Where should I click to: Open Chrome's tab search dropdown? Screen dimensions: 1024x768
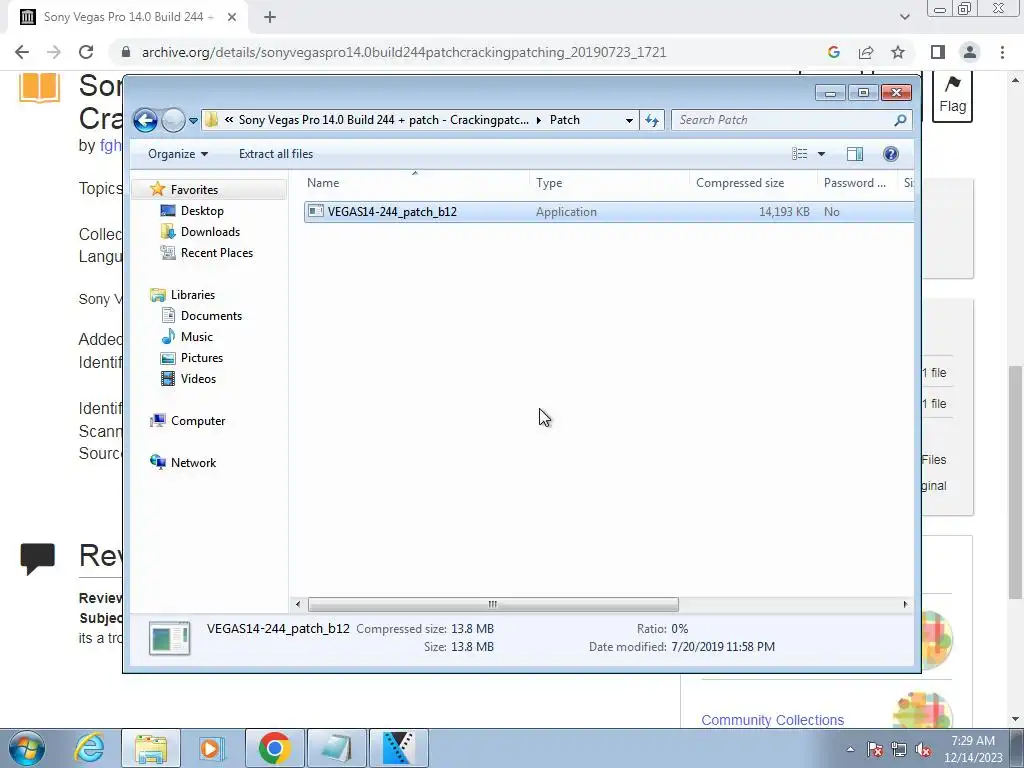(x=904, y=17)
